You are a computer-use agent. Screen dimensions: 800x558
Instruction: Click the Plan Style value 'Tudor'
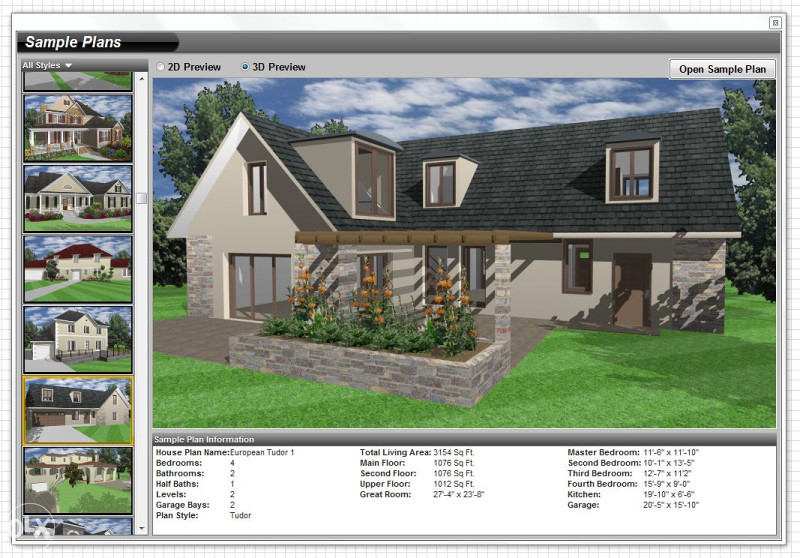(240, 515)
